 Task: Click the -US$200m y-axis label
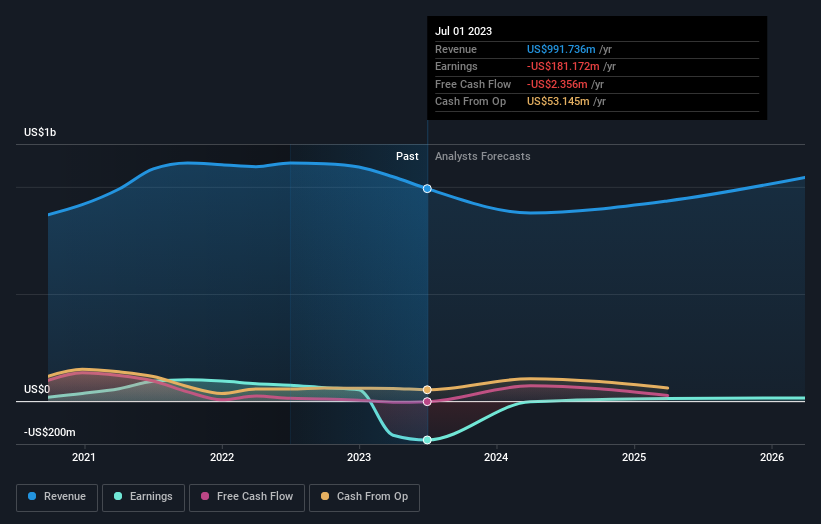[49, 432]
